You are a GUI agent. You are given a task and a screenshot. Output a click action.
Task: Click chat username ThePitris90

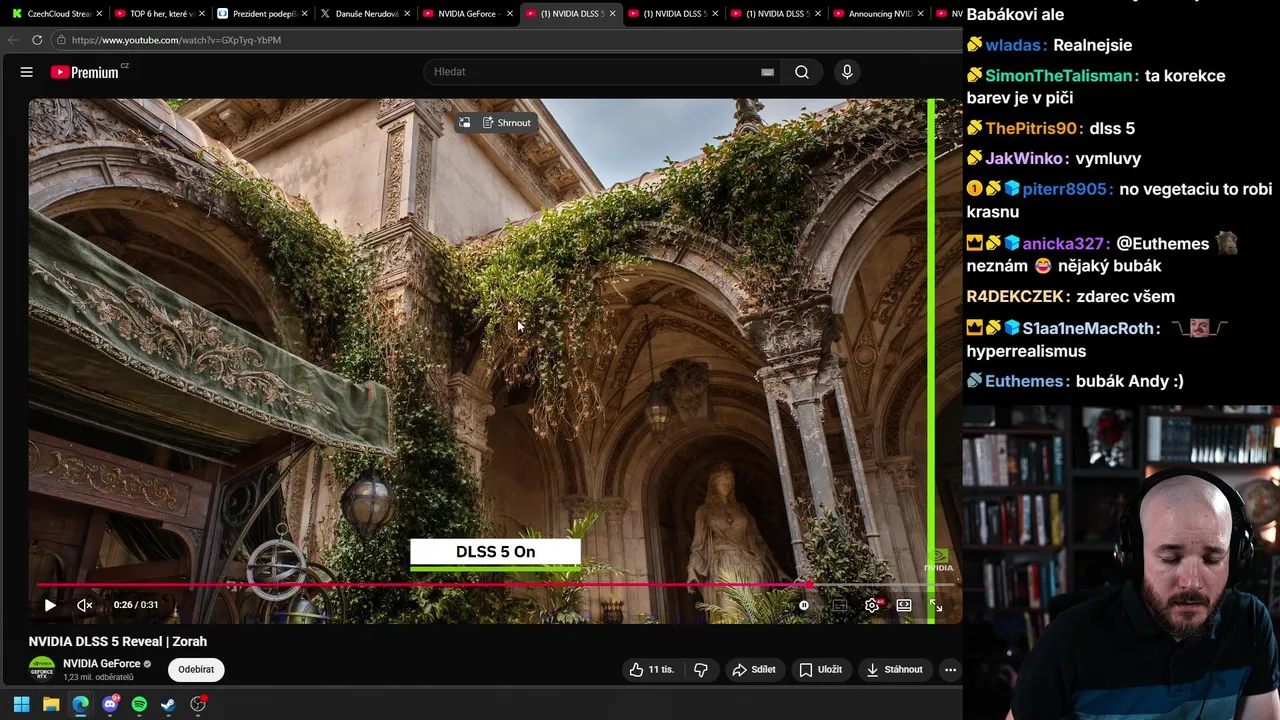point(1031,128)
